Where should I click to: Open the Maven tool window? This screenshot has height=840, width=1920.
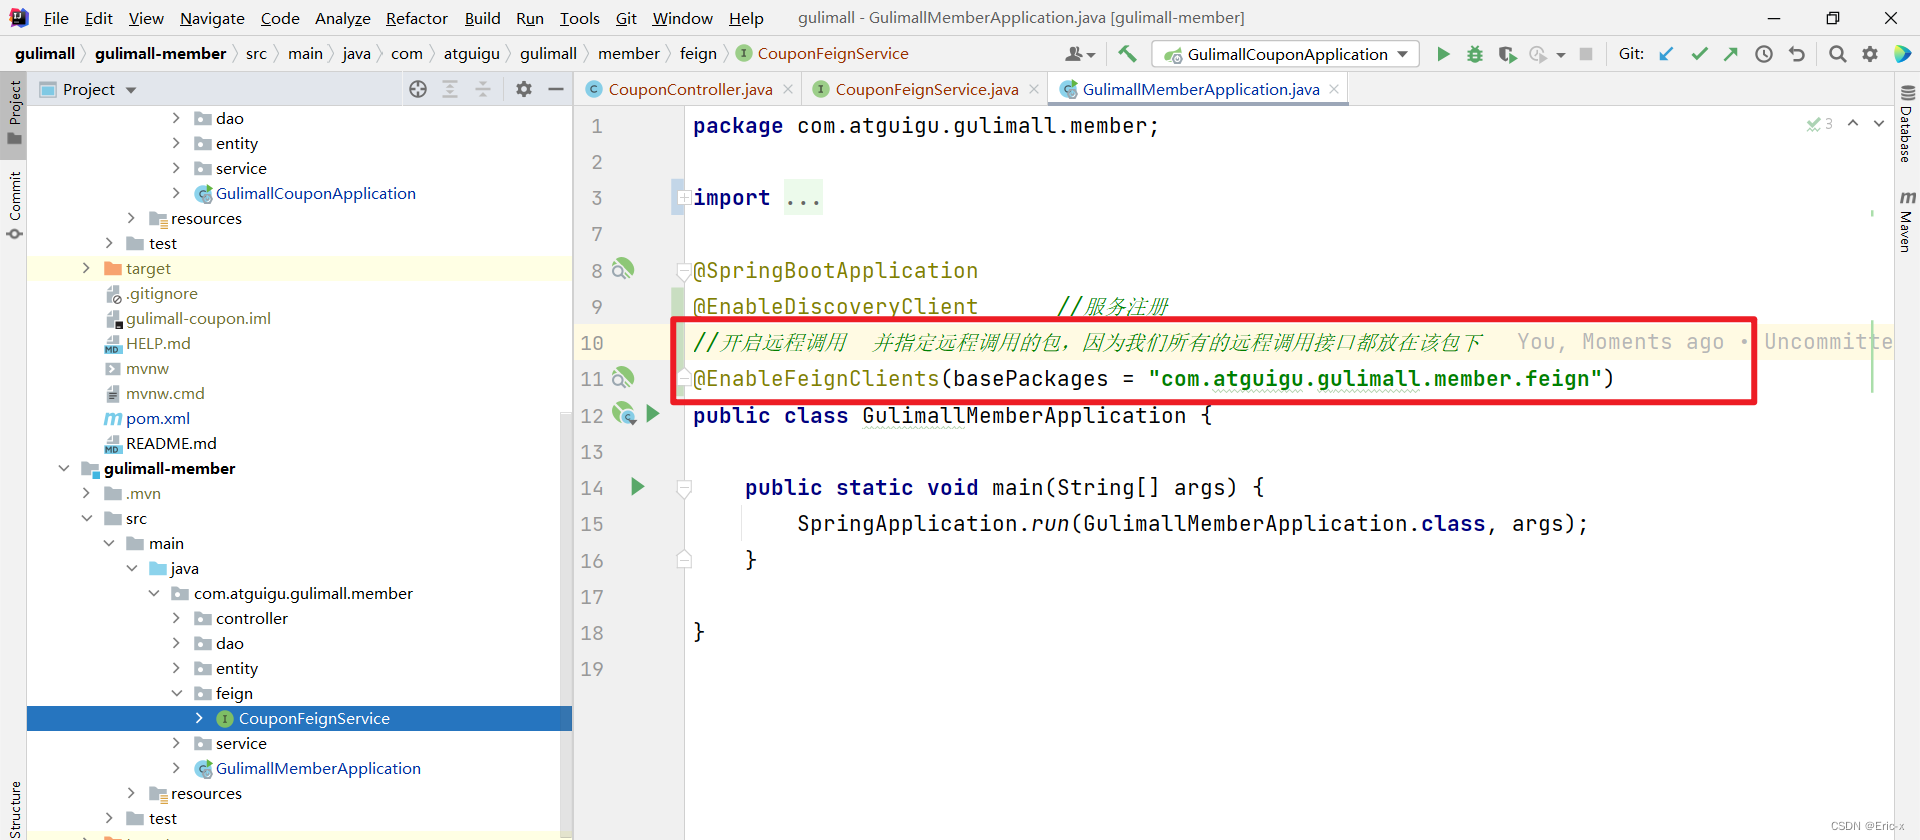tap(1906, 221)
